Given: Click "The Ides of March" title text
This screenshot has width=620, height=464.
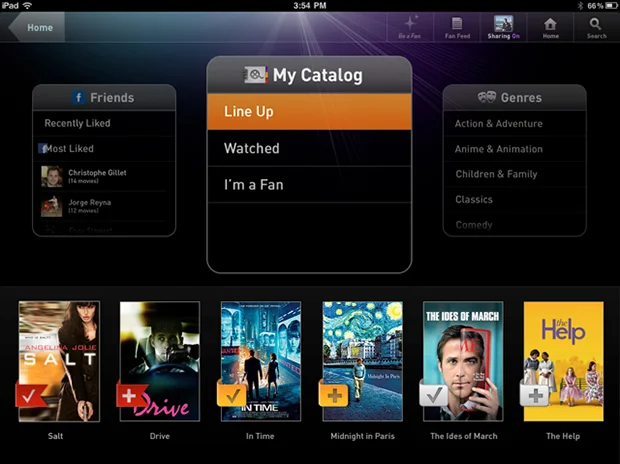Looking at the screenshot, I should 464,436.
